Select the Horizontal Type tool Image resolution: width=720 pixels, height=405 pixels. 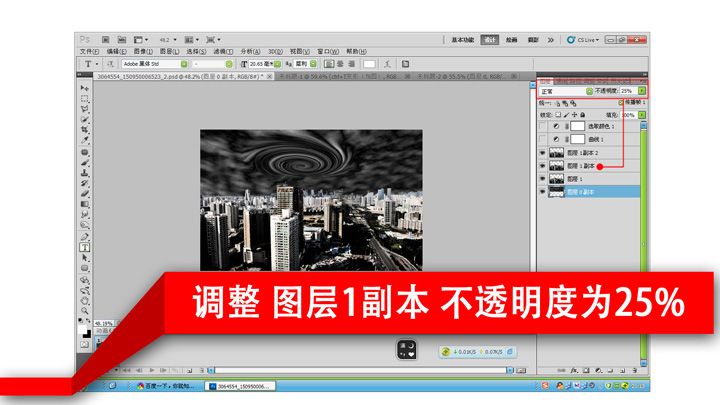(84, 247)
